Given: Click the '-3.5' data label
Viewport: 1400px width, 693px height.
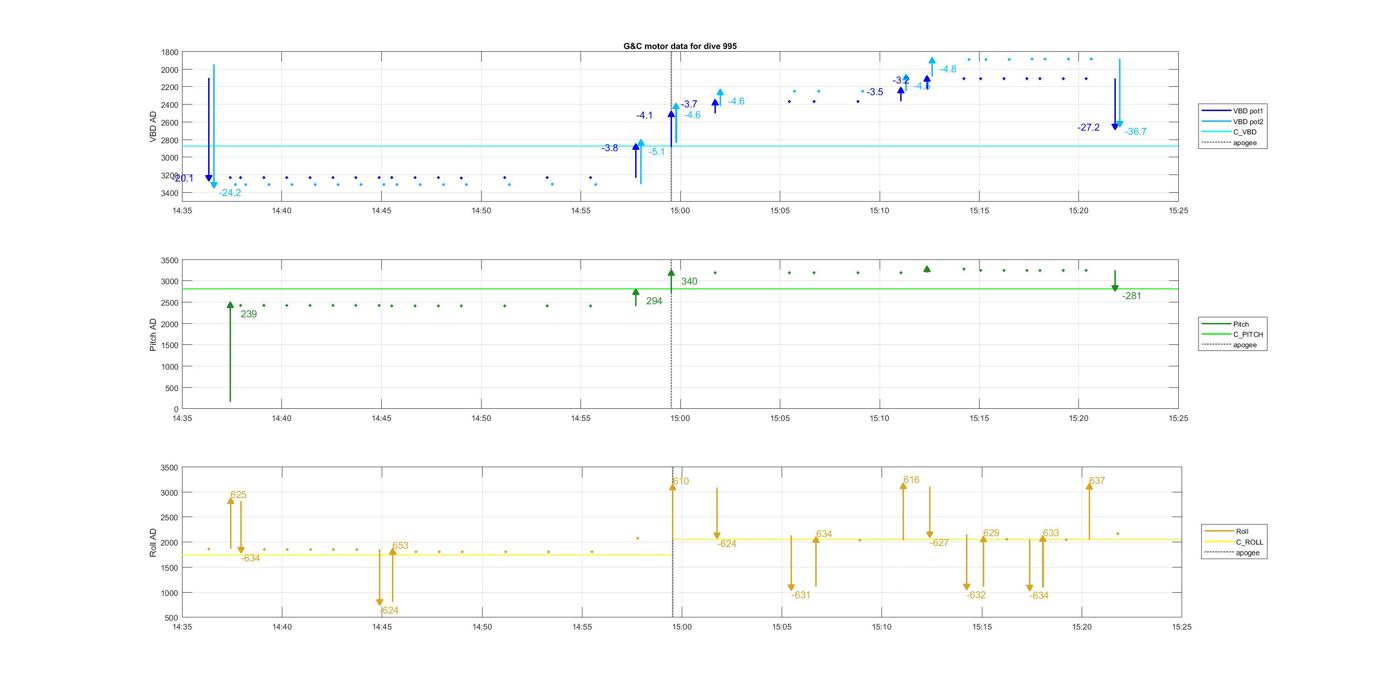Looking at the screenshot, I should coord(875,92).
